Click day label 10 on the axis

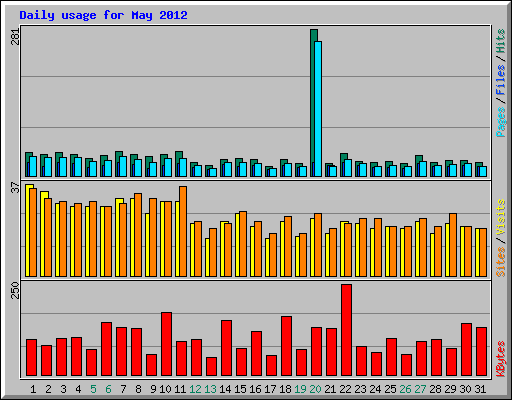pos(165,389)
